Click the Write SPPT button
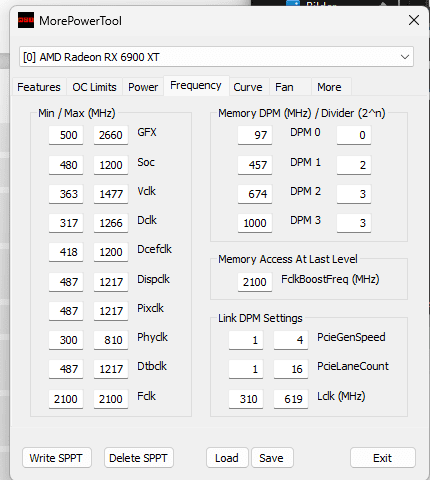The height and width of the screenshot is (480, 430). click(57, 458)
